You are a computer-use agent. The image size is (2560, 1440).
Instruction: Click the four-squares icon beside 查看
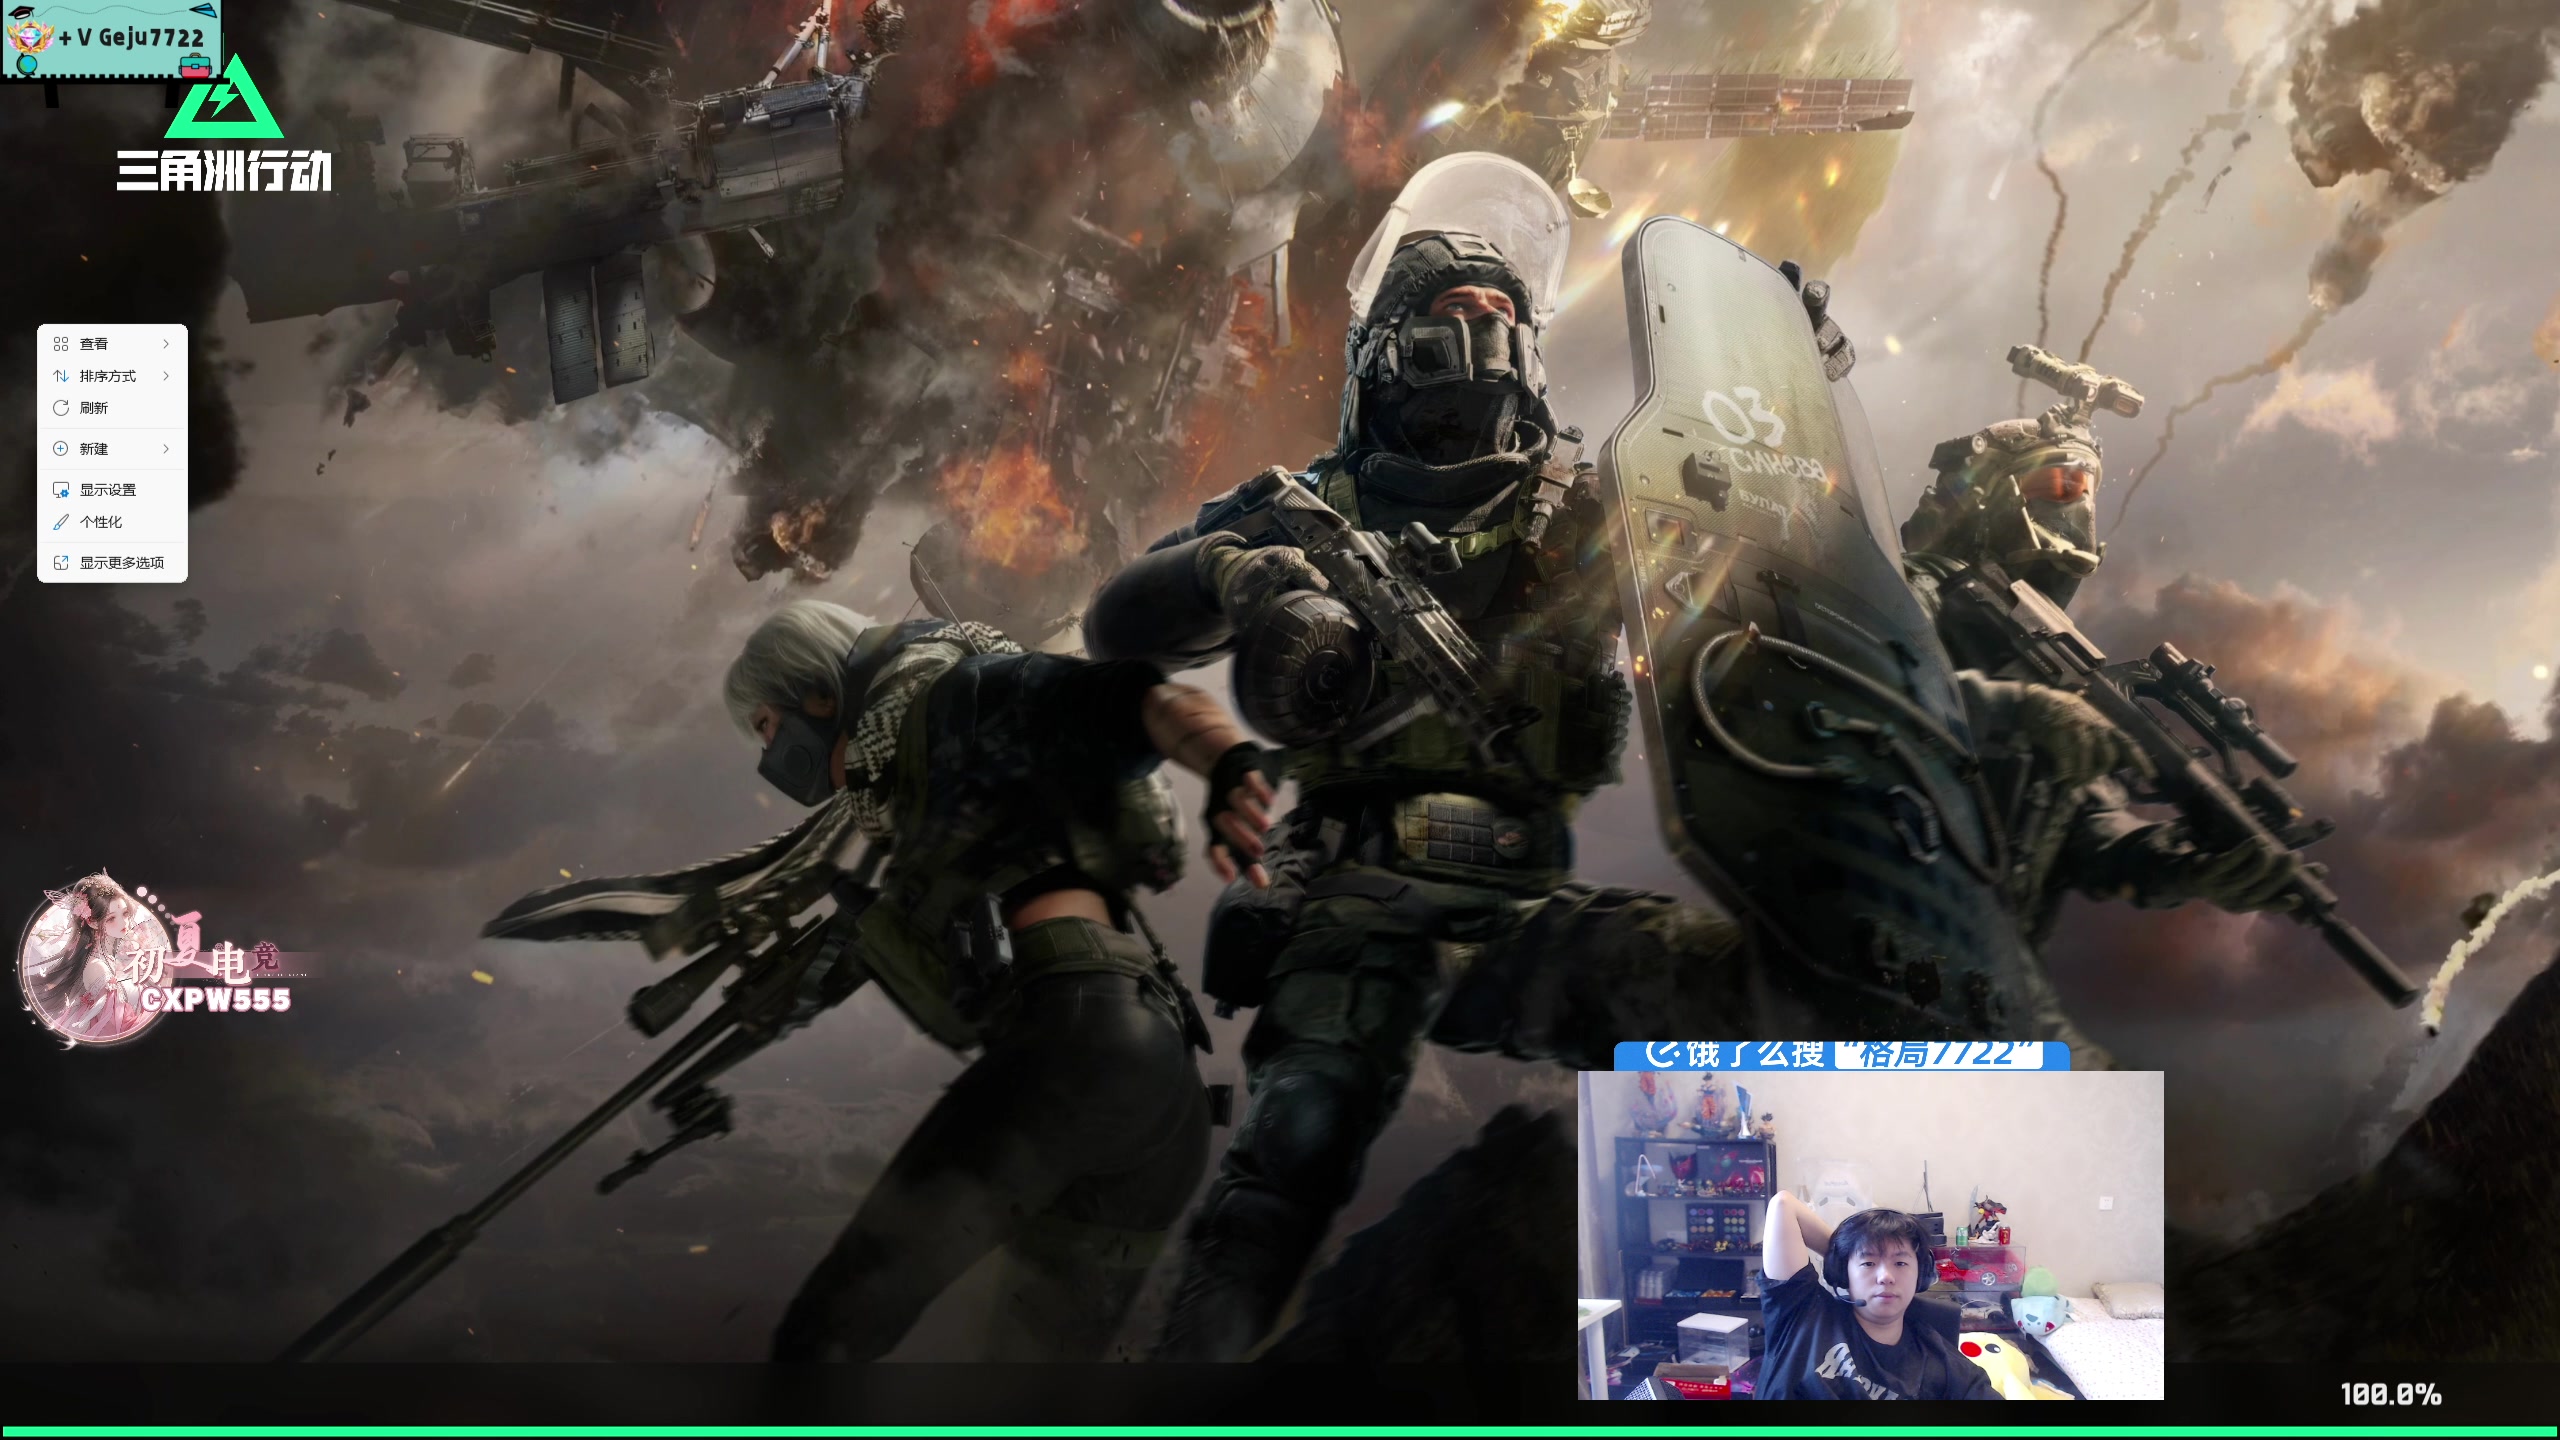click(61, 344)
